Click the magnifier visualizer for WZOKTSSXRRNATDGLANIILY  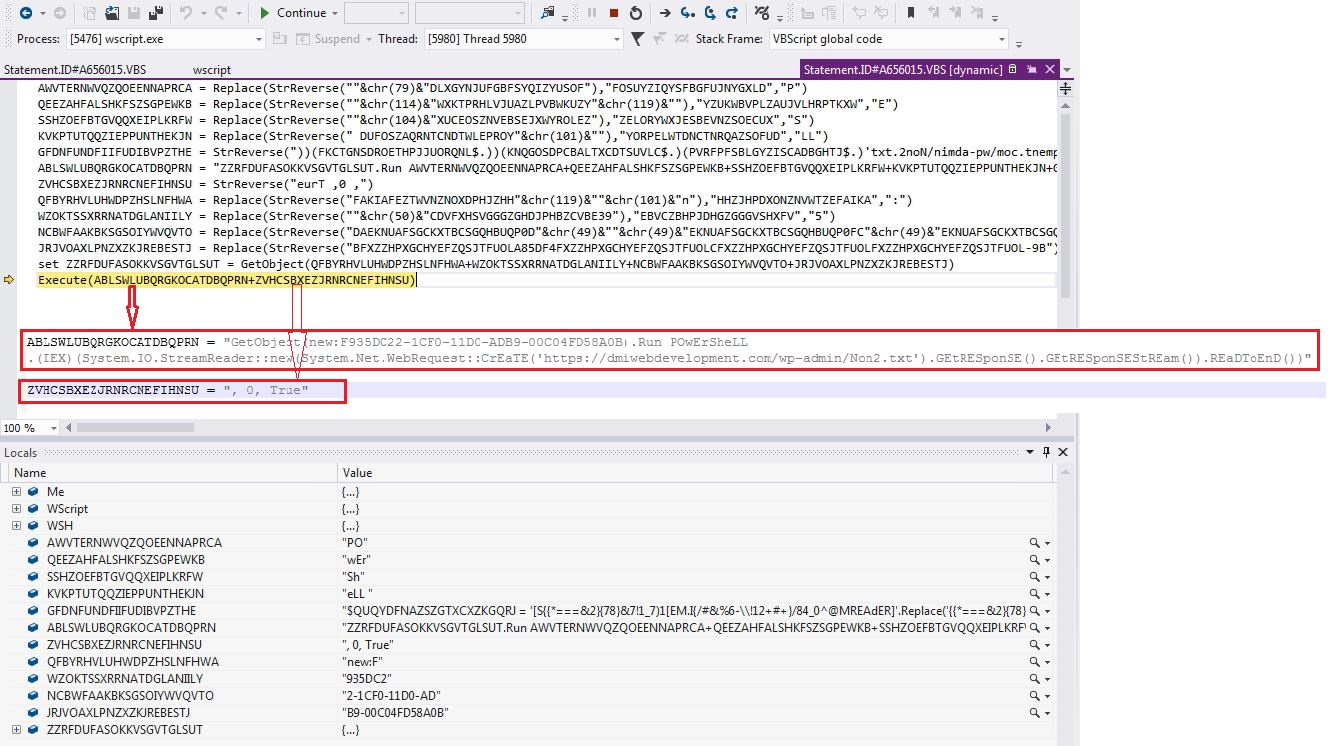point(1035,678)
